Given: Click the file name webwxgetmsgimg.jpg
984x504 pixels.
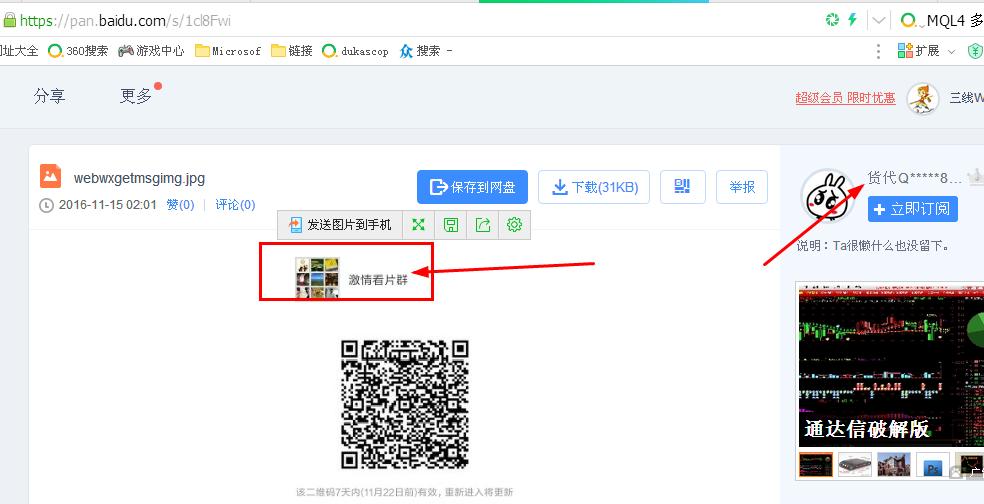Looking at the screenshot, I should click(x=139, y=178).
